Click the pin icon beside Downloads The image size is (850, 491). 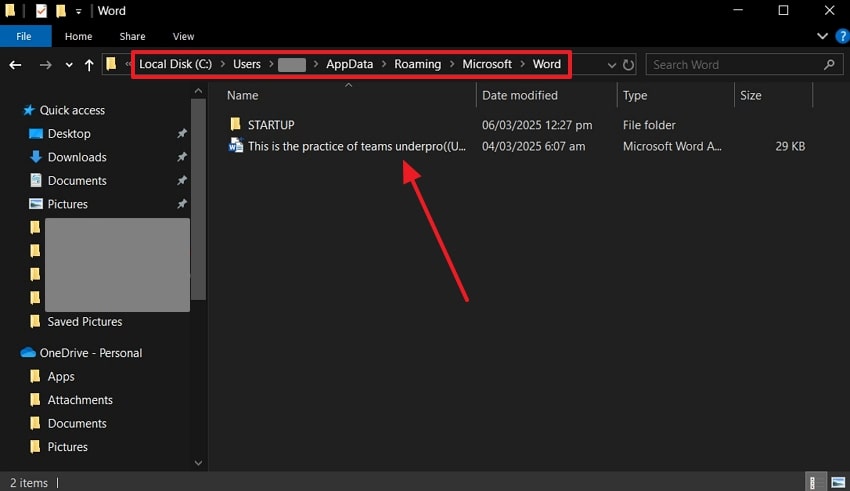182,157
